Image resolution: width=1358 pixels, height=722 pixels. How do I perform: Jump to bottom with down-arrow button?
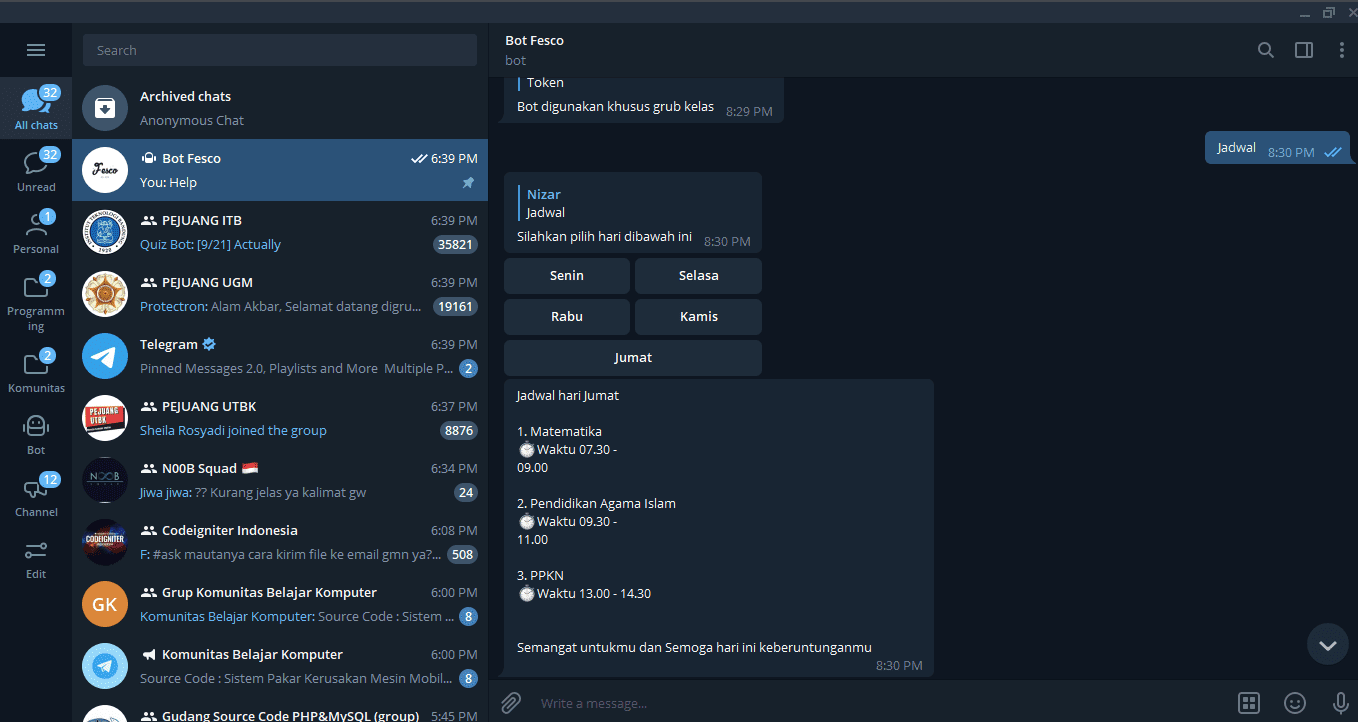coord(1328,645)
